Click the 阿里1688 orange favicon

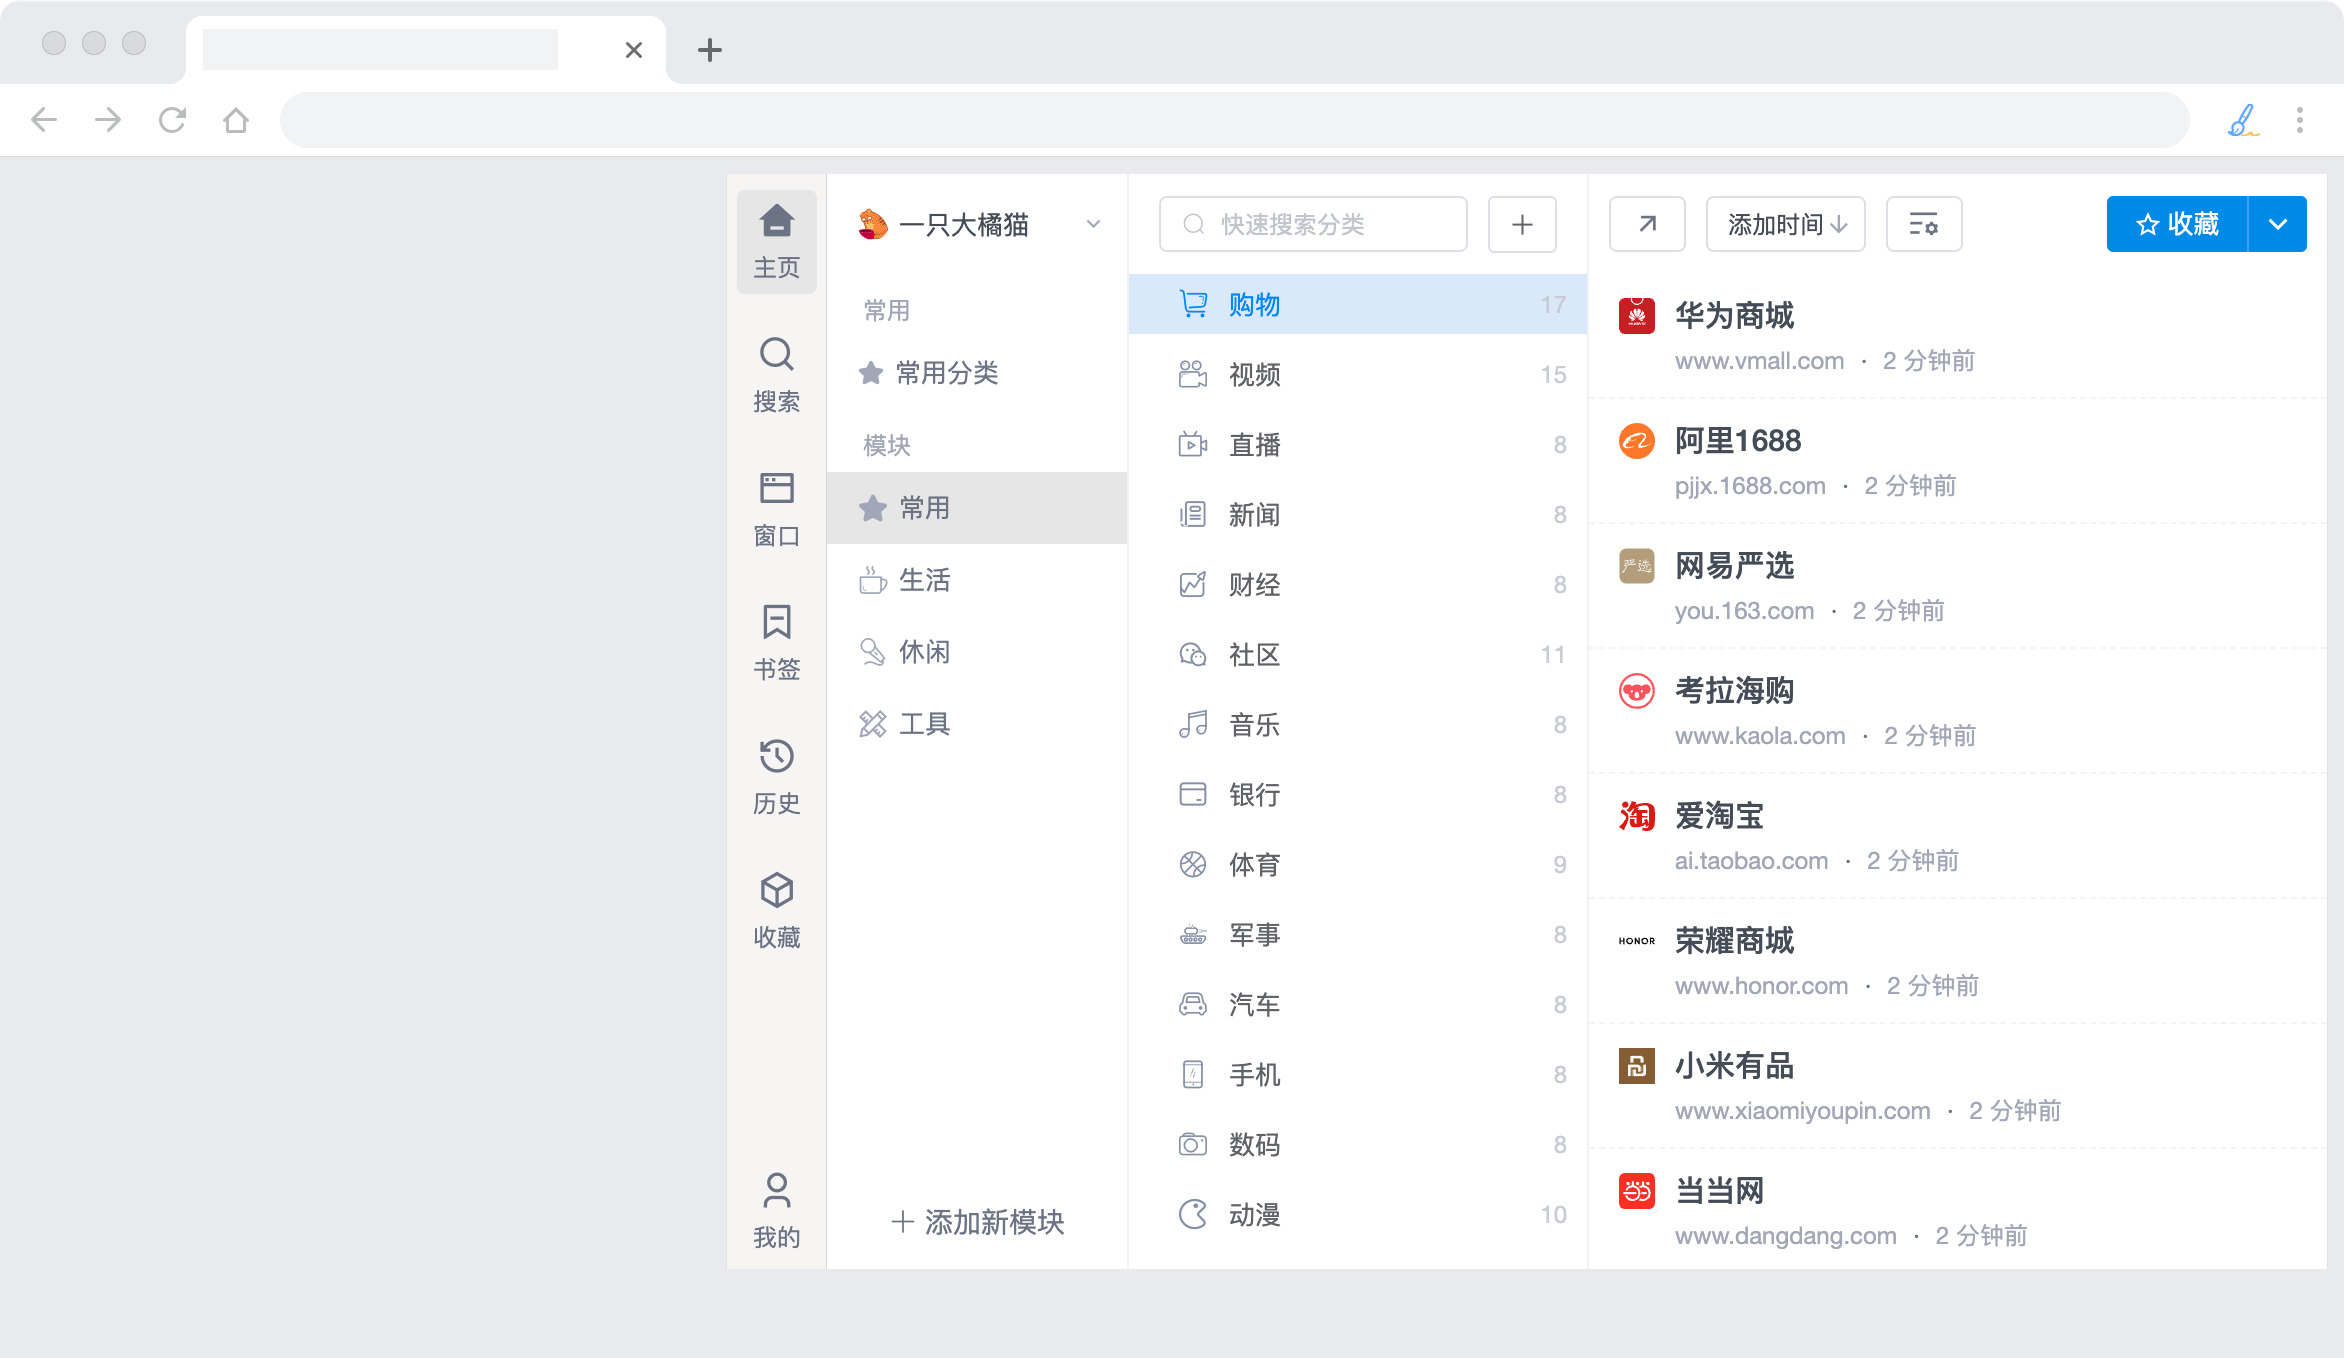(1637, 441)
